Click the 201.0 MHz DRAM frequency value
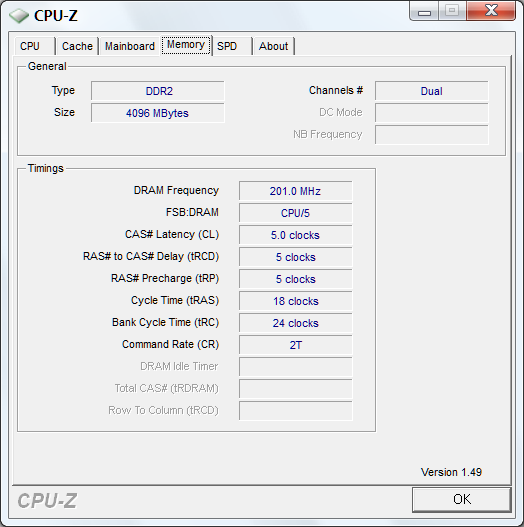Screen dimensions: 524x527 click(295, 191)
